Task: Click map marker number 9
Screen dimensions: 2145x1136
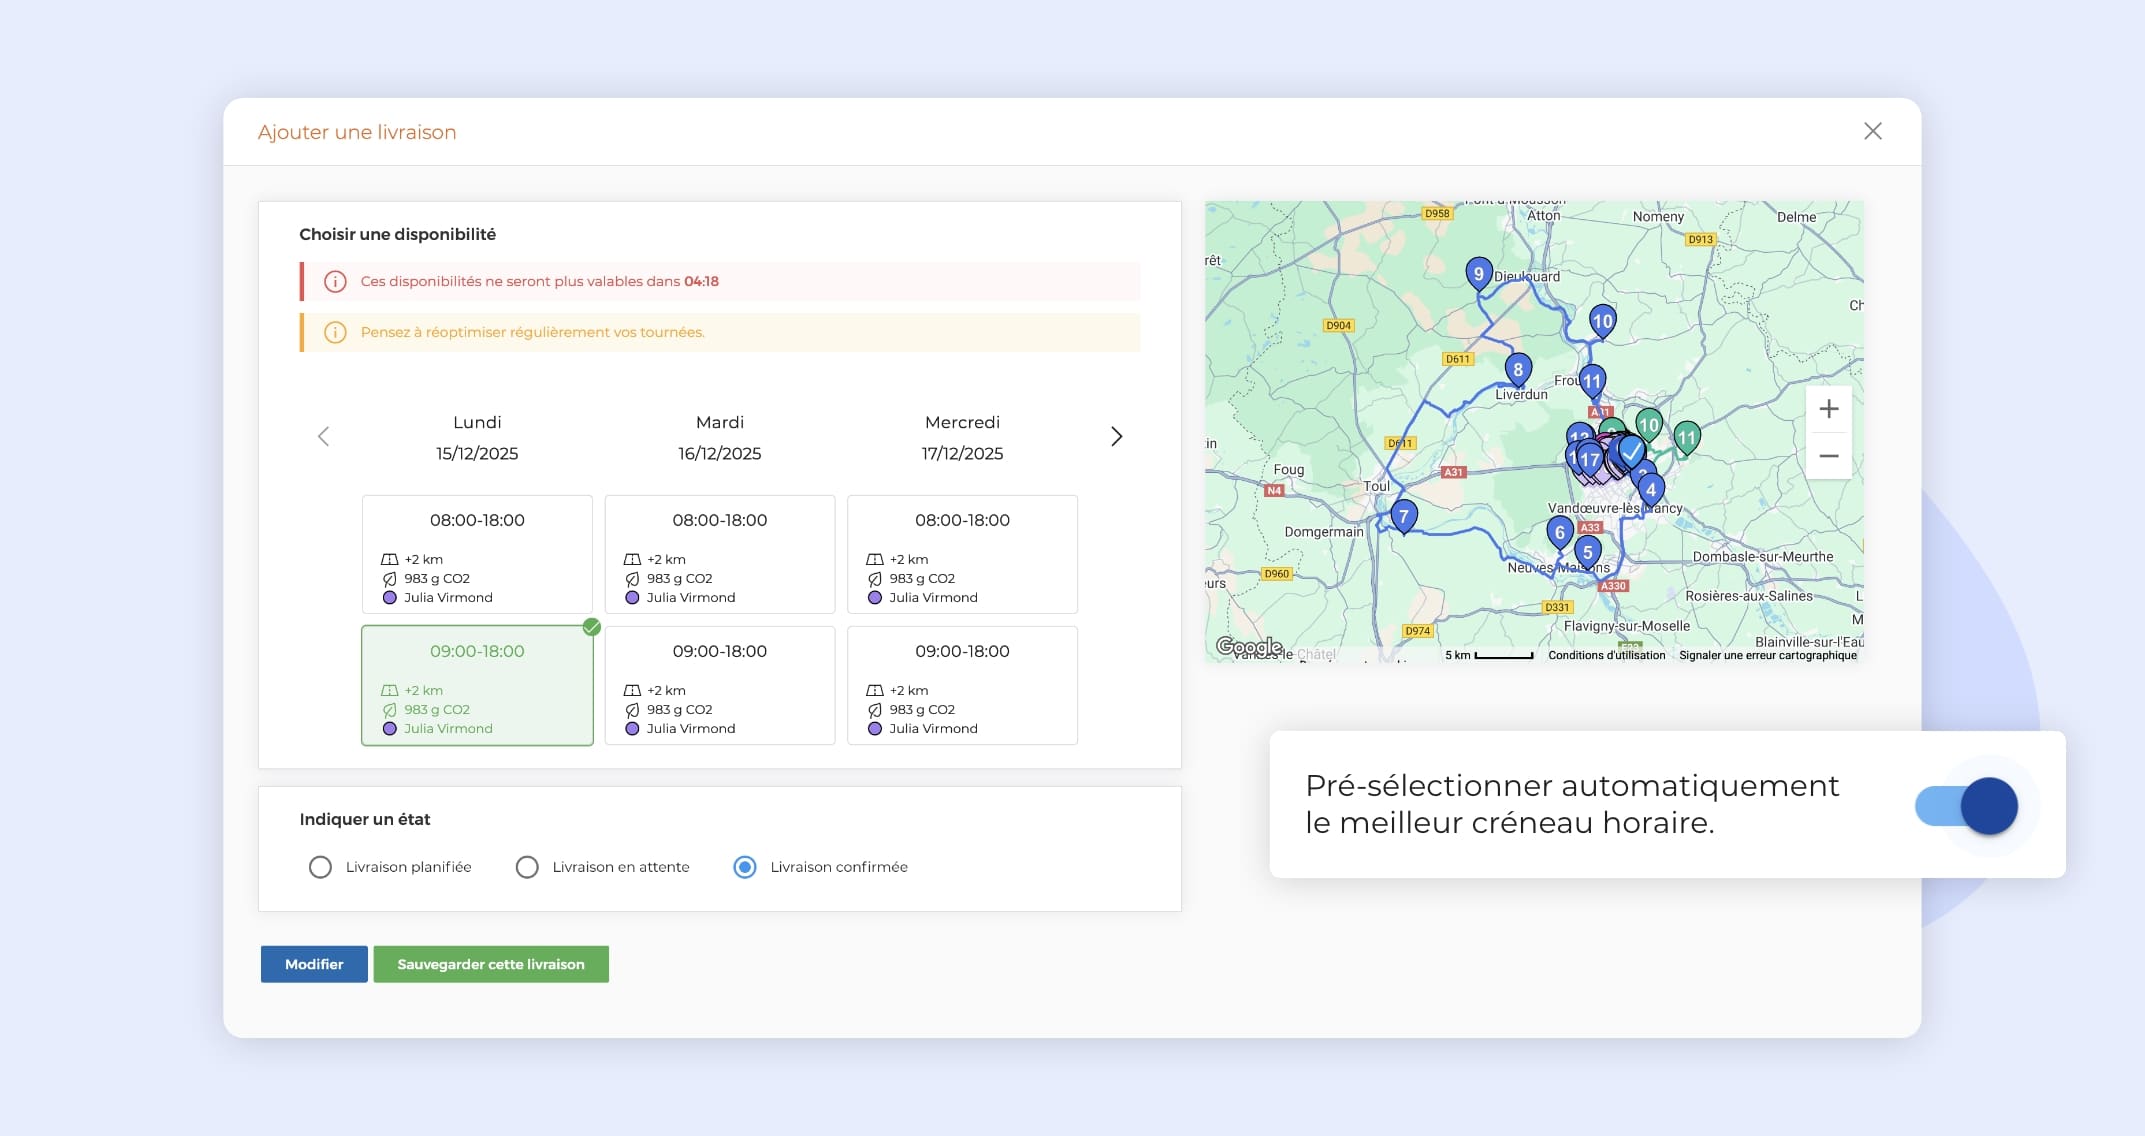Action: click(1478, 273)
